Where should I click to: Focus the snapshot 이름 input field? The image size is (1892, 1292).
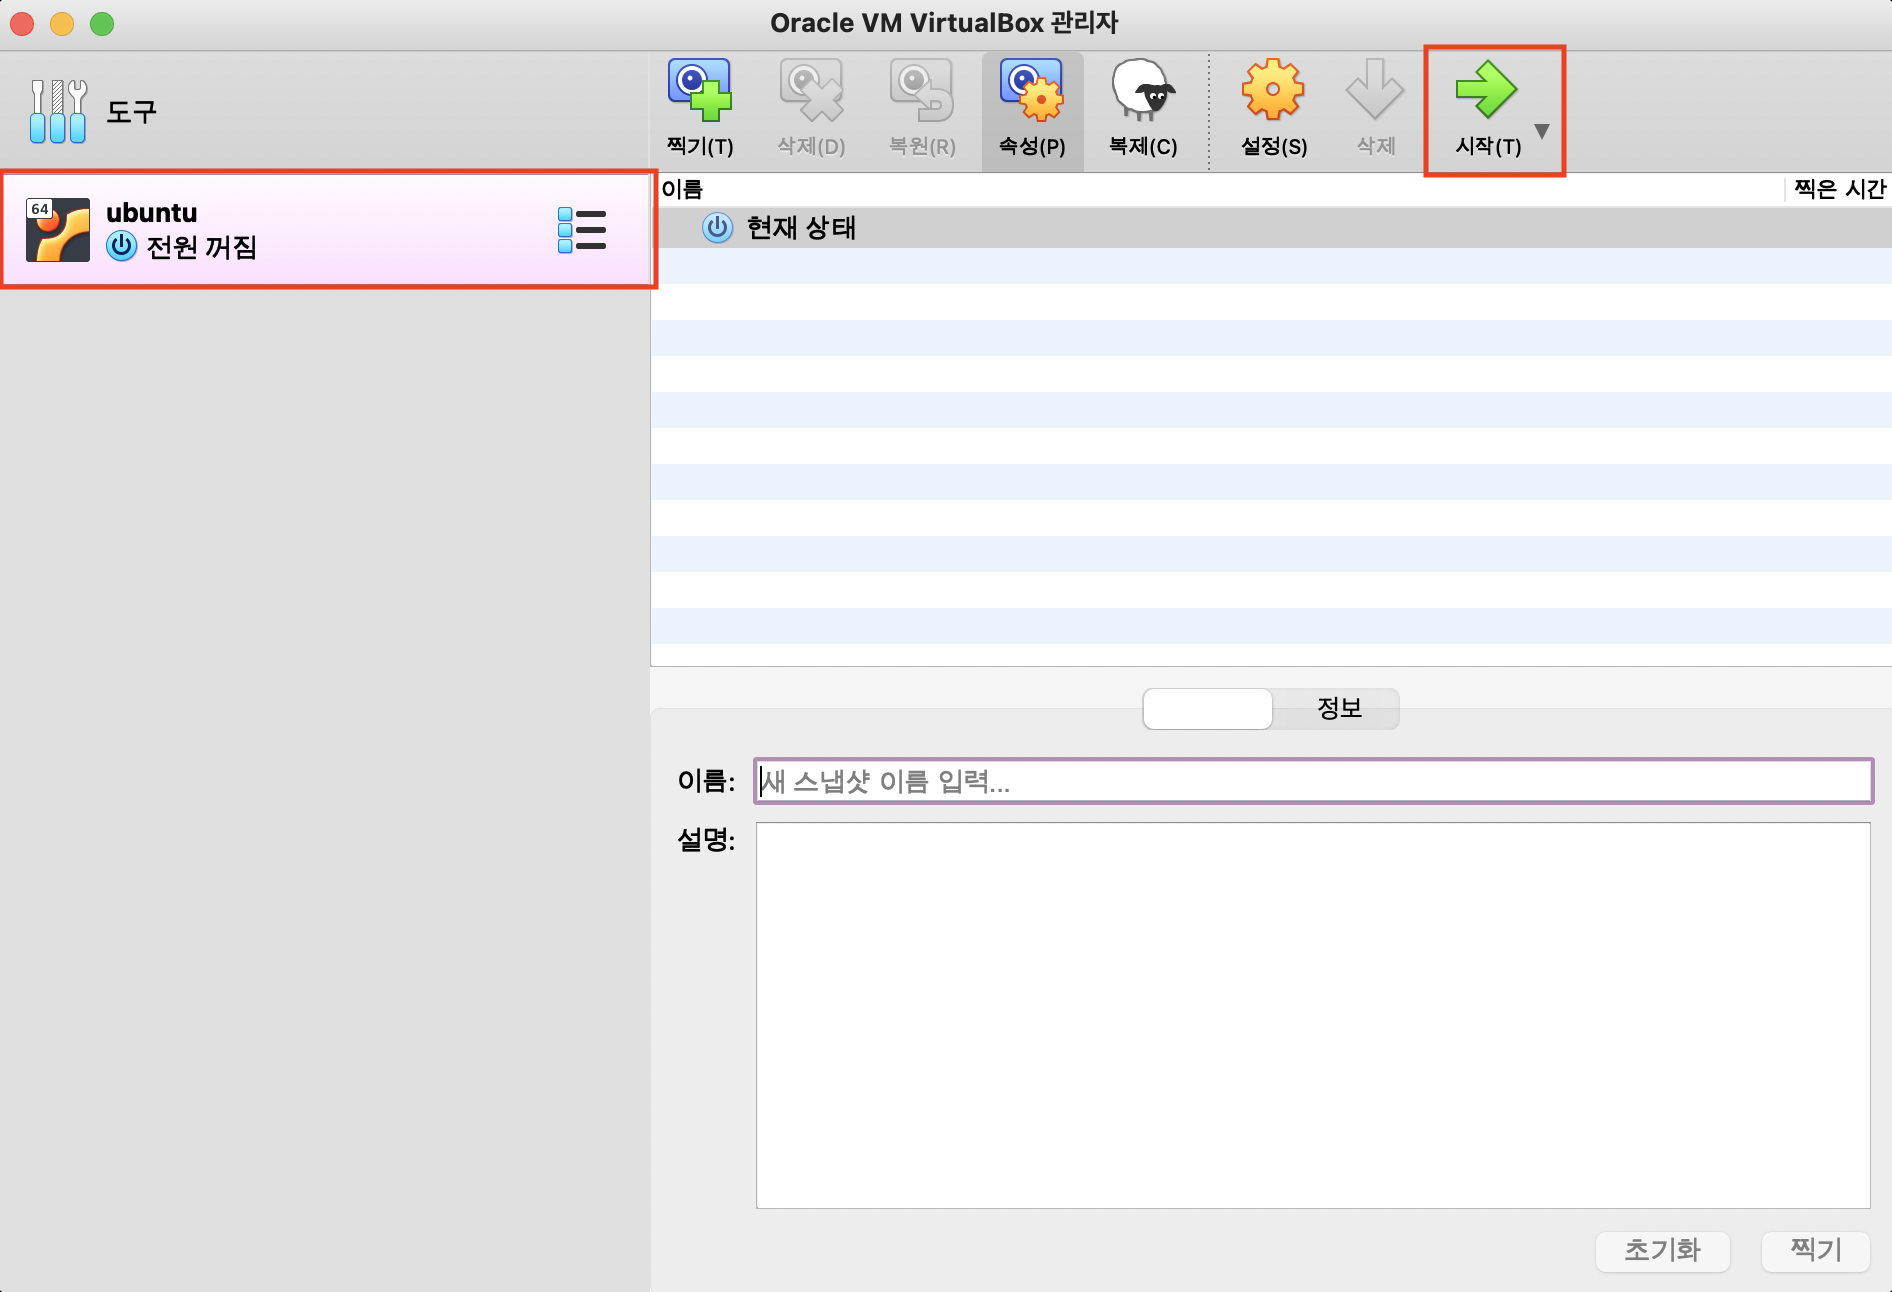pyautogui.click(x=1313, y=781)
